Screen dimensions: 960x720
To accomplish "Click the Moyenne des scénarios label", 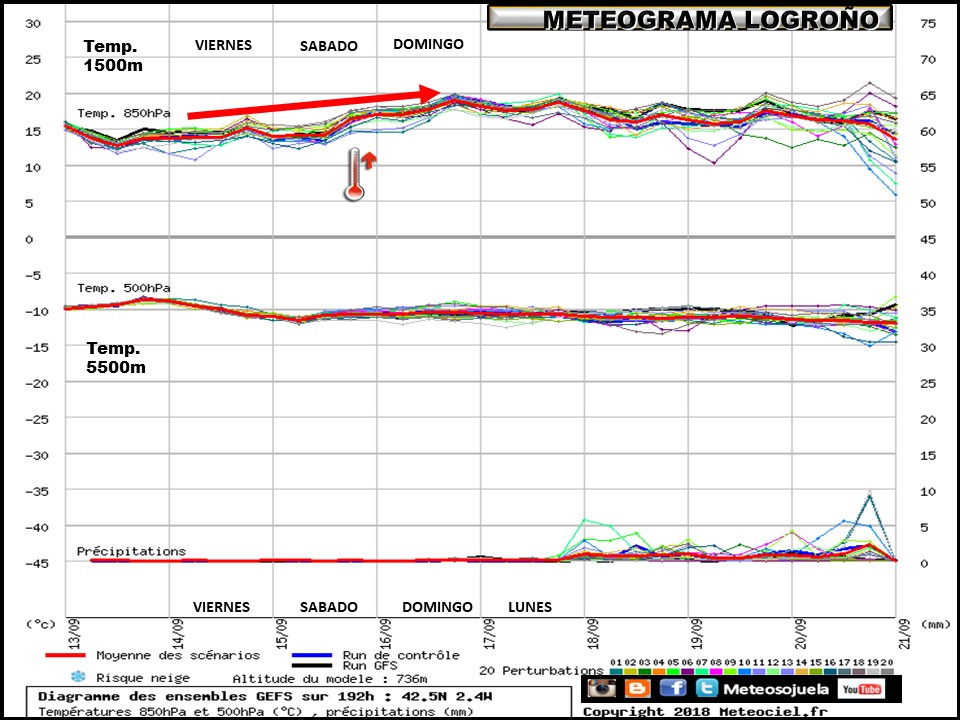I will 178,655.
